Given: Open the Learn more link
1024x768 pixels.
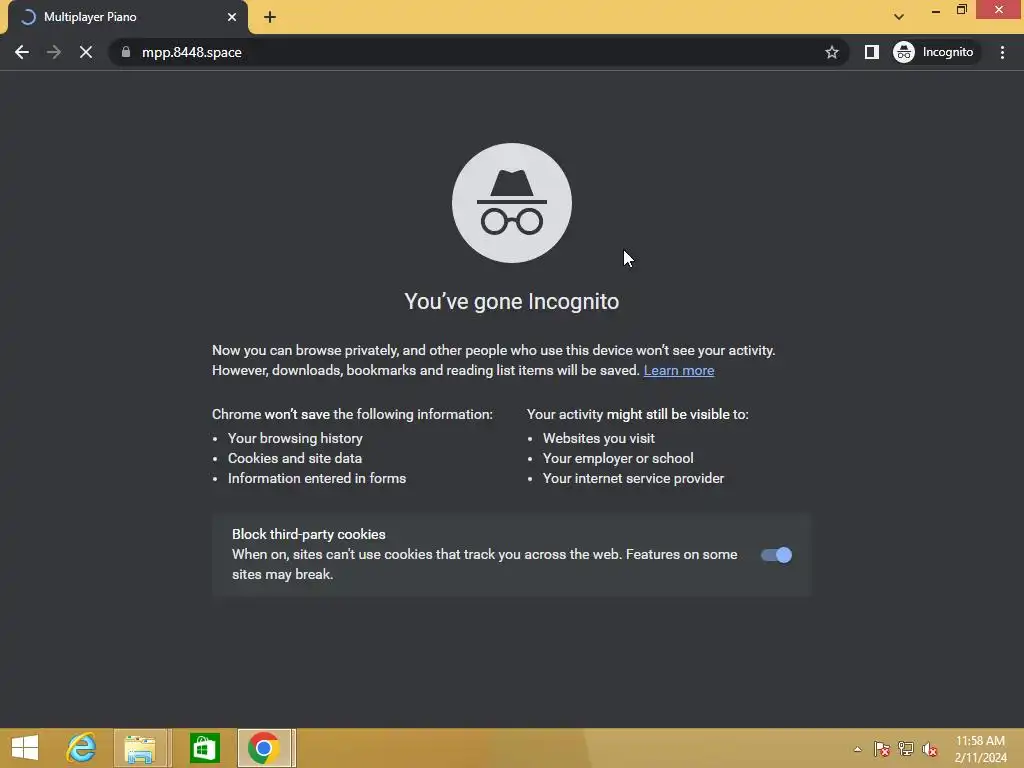Looking at the screenshot, I should click(x=679, y=370).
